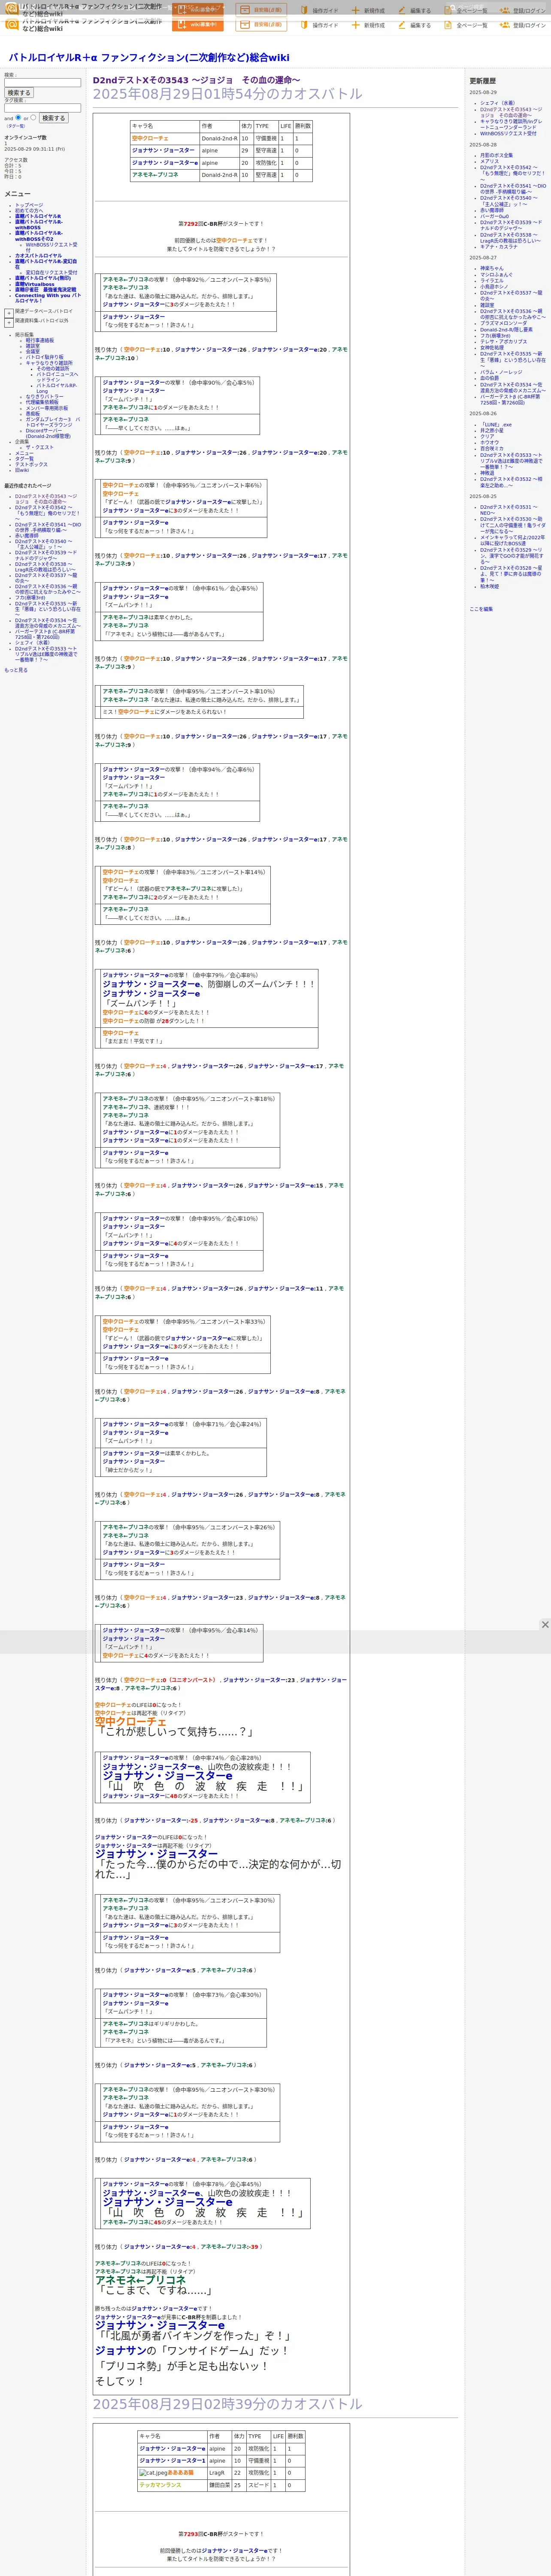Image resolution: width=551 pixels, height=2576 pixels.
Task: Click the 勝利数 header in the first table
Action: (x=302, y=126)
